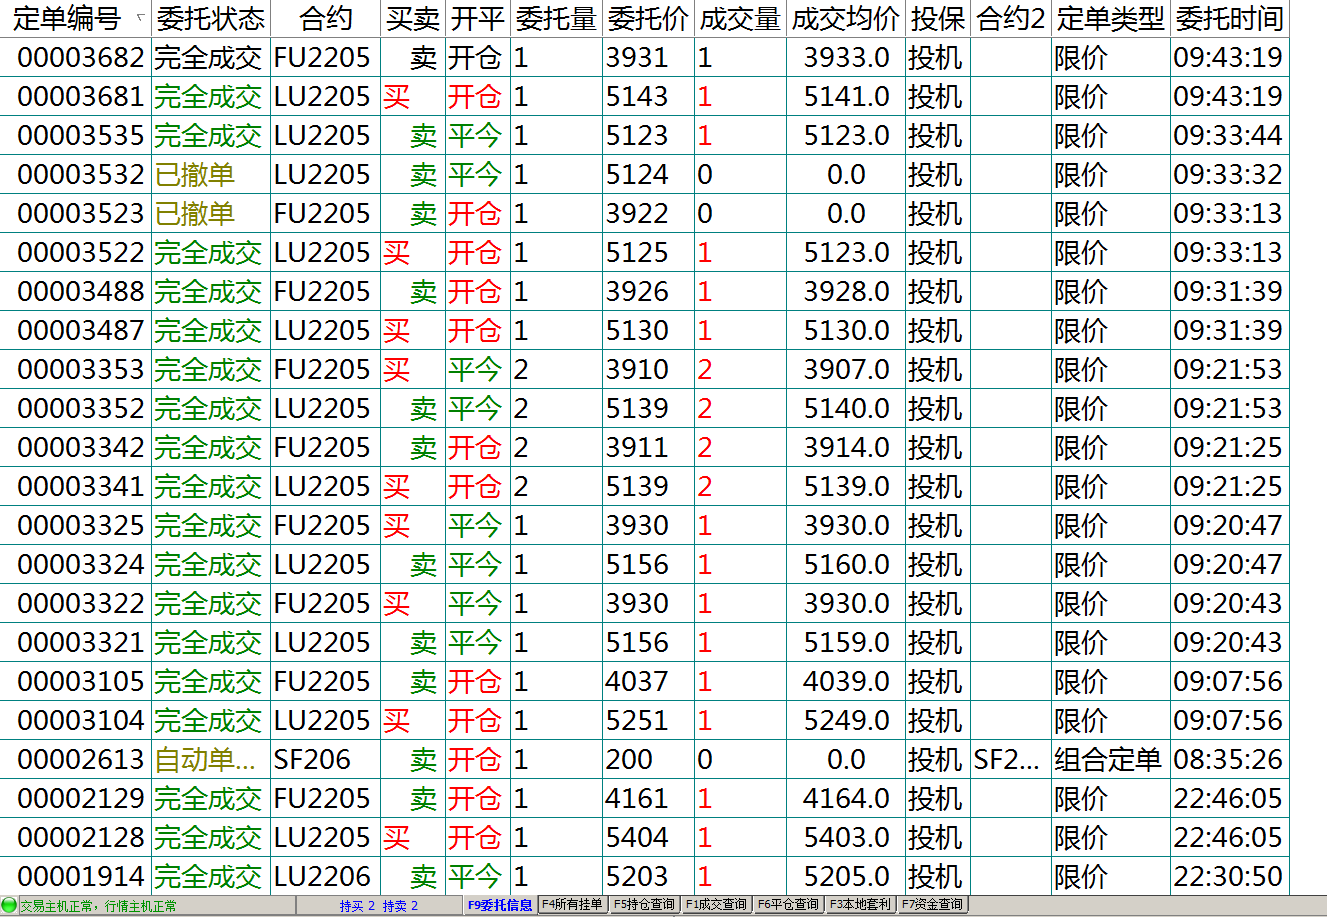Click the sort arrow in 定单编号 header

click(x=139, y=18)
